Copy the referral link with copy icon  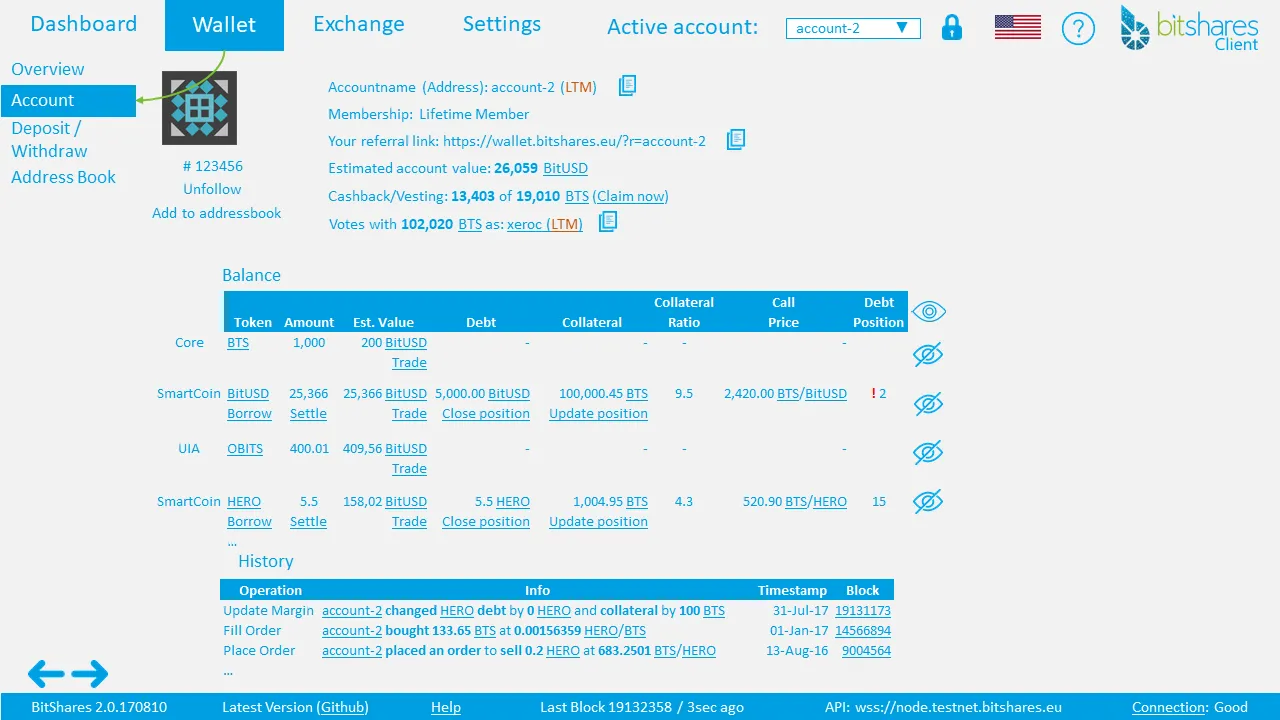pyautogui.click(x=735, y=139)
